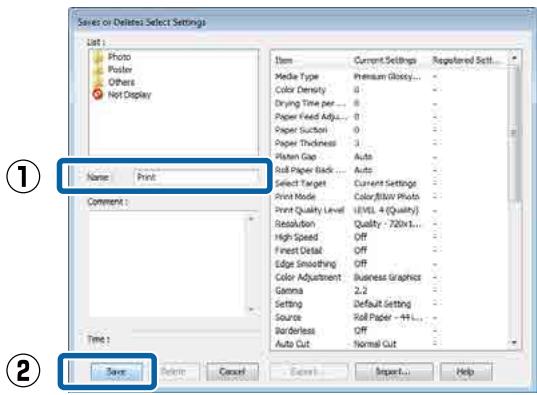The image size is (537, 395).
Task: Click the Poster folder icon
Action: tap(98, 69)
